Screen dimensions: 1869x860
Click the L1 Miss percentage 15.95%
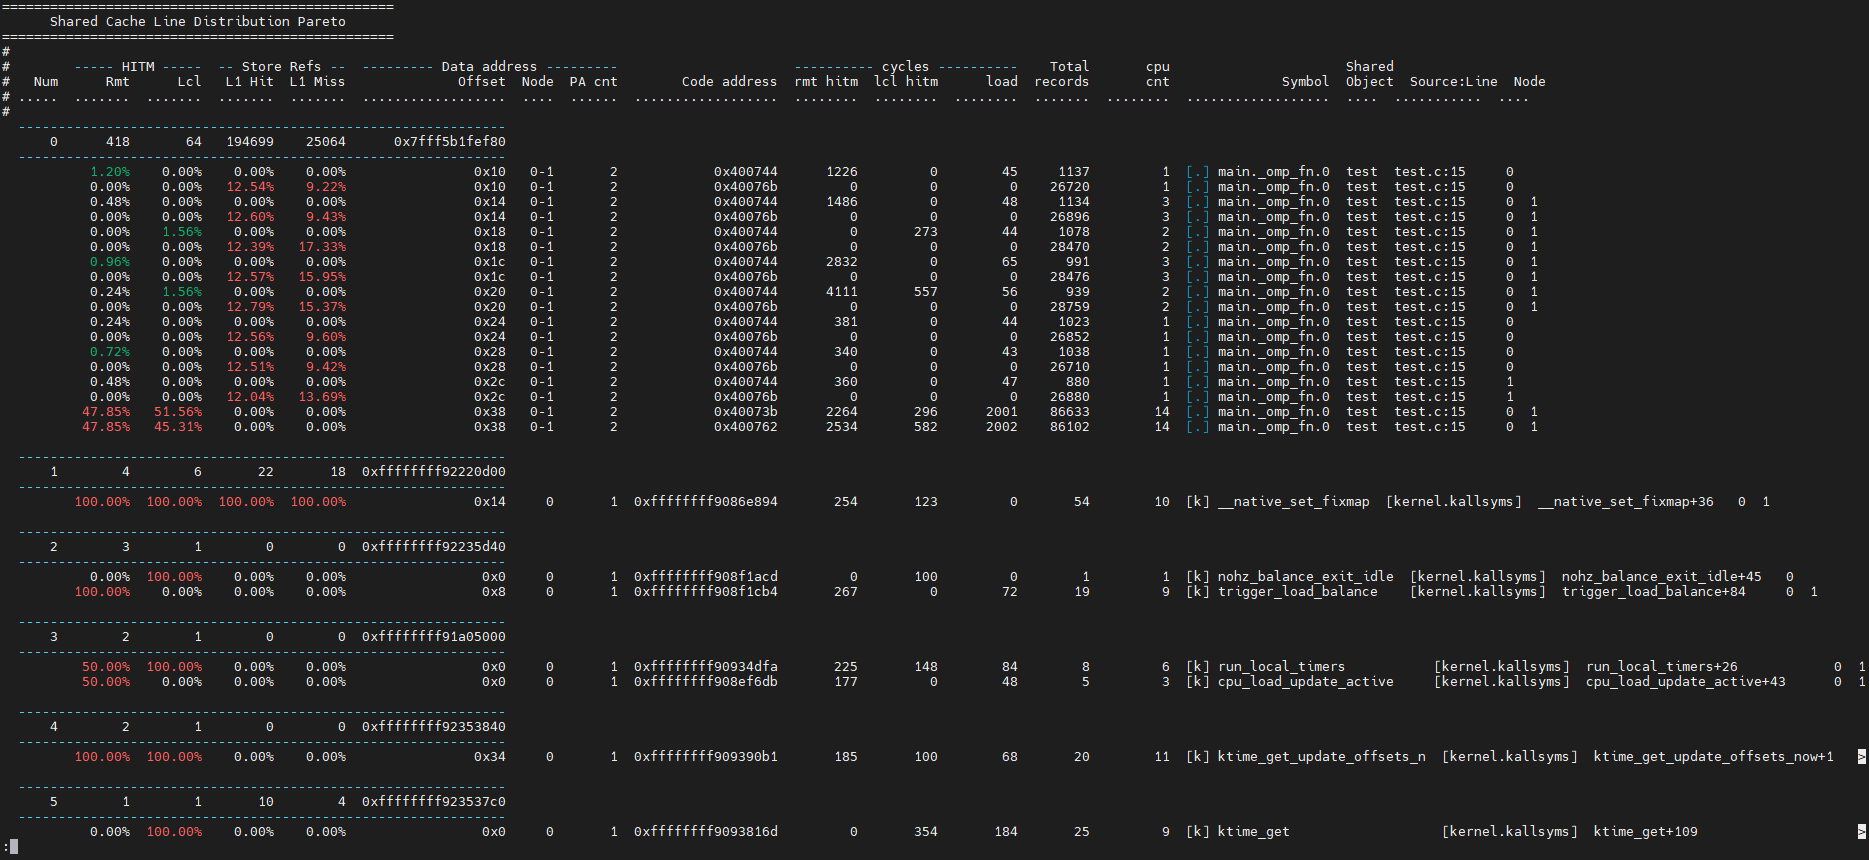click(x=322, y=277)
